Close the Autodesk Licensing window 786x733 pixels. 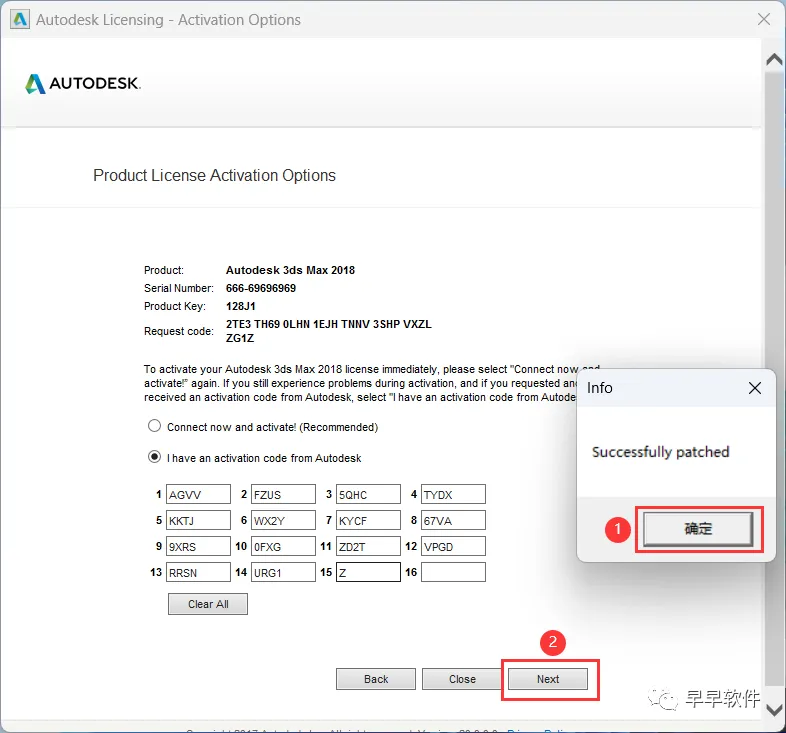coord(763,20)
